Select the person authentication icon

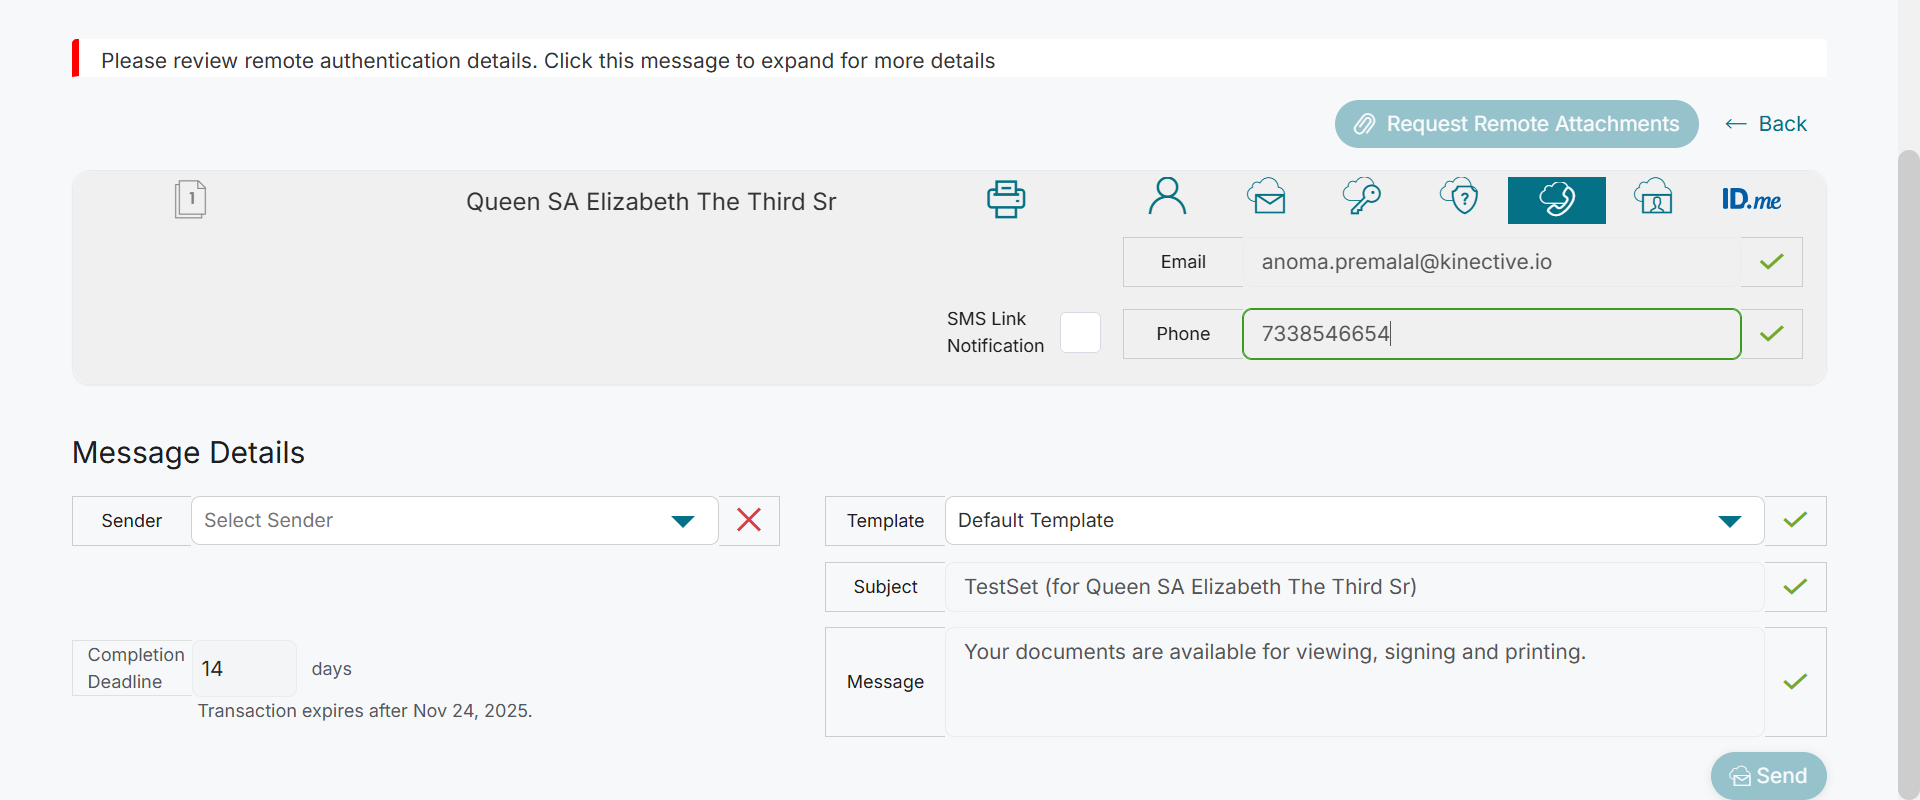pyautogui.click(x=1167, y=197)
